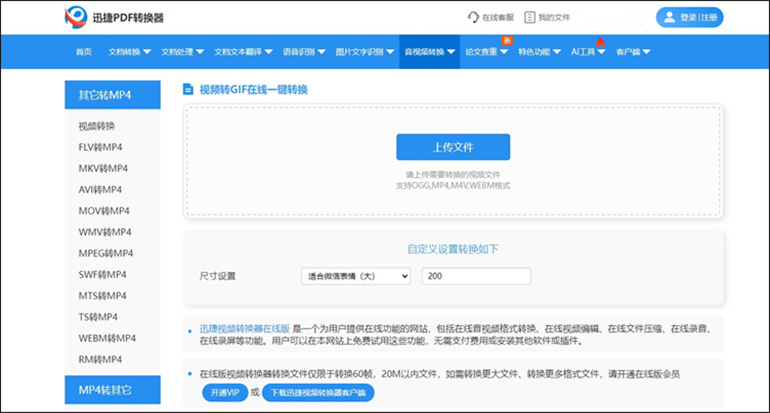The image size is (770, 413).
Task: Click 登录|注册 button
Action: coord(689,17)
